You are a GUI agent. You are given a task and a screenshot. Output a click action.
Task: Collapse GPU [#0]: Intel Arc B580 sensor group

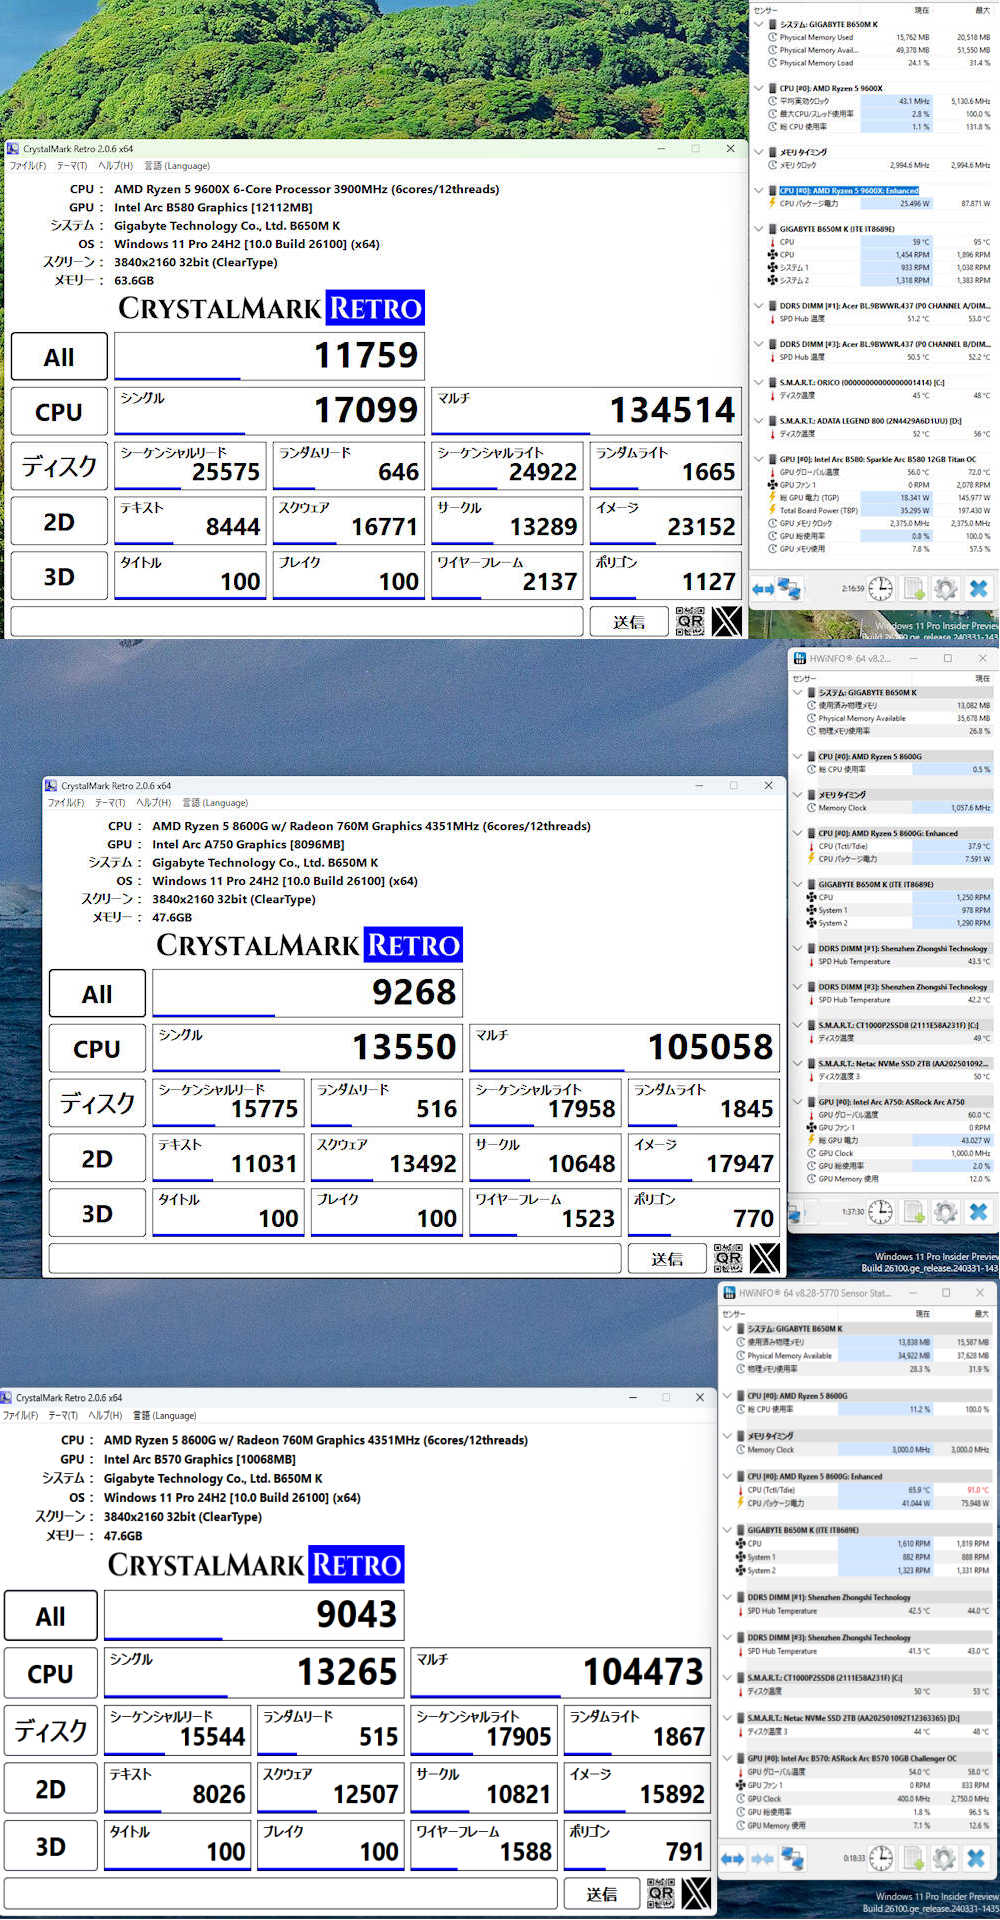(x=759, y=459)
